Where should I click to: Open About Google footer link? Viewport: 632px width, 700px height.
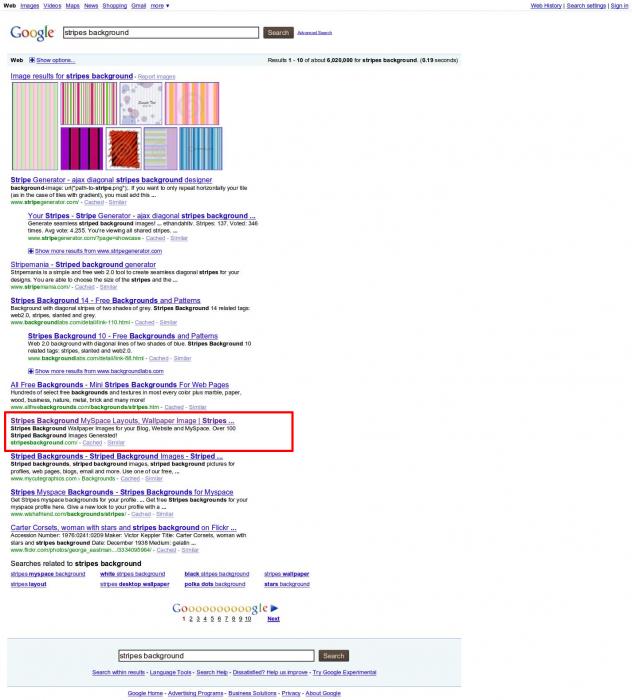[x=323, y=693]
